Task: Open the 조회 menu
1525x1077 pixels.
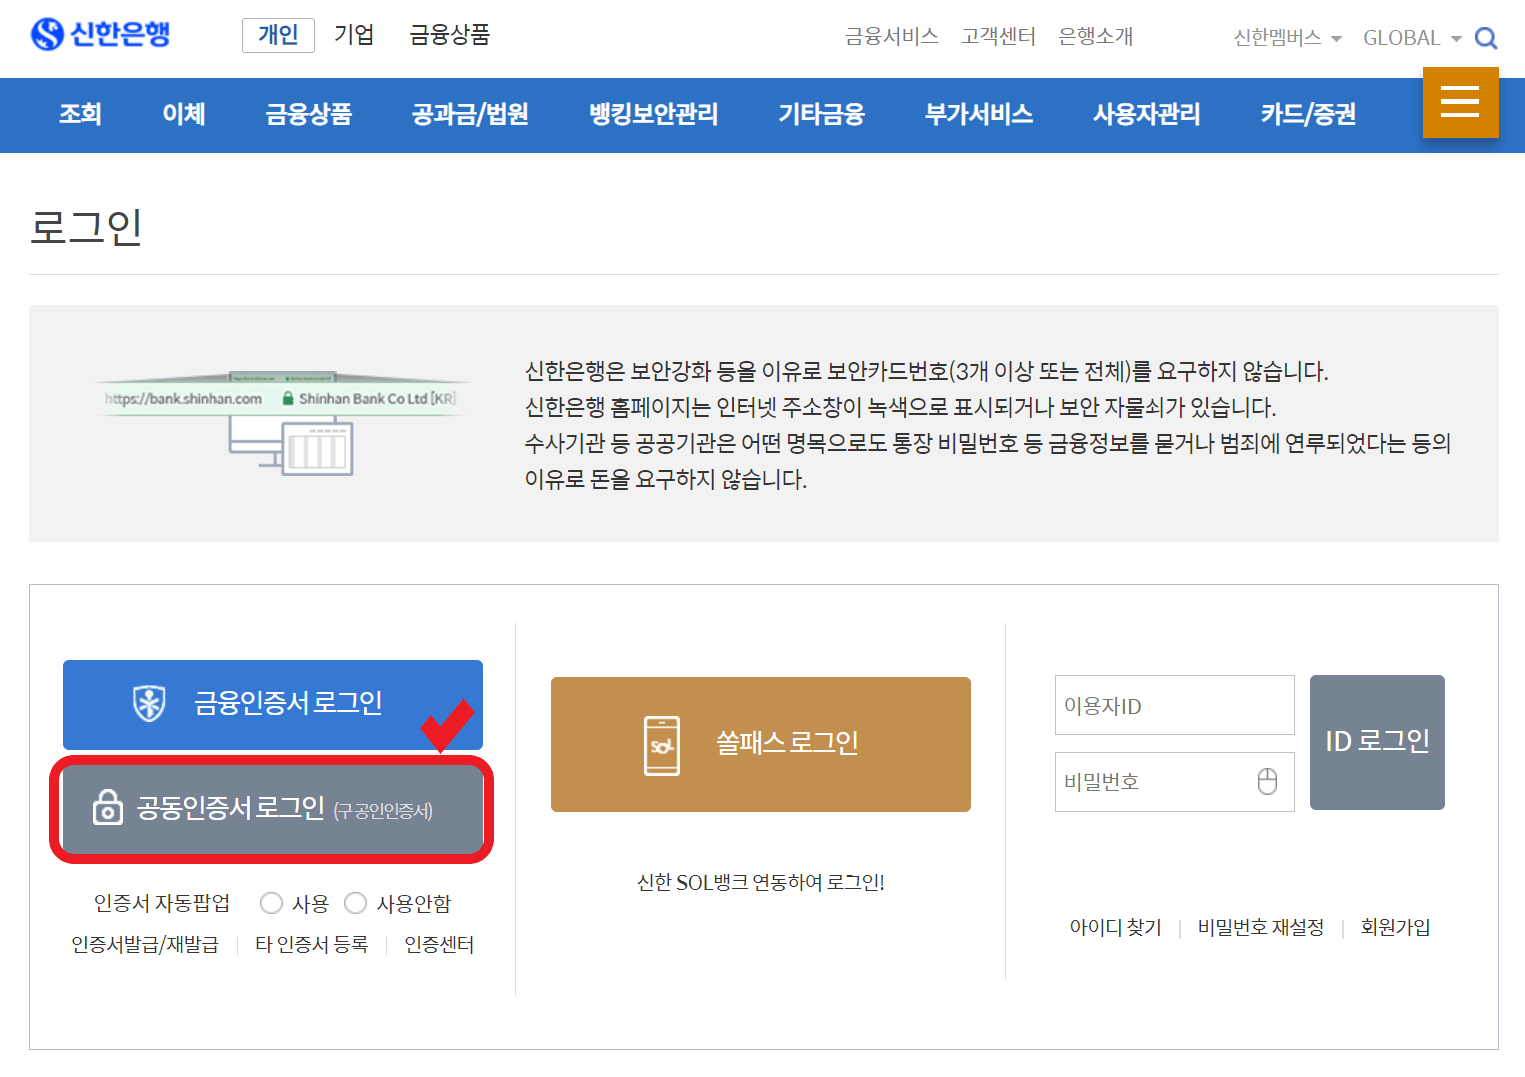Action: point(80,114)
